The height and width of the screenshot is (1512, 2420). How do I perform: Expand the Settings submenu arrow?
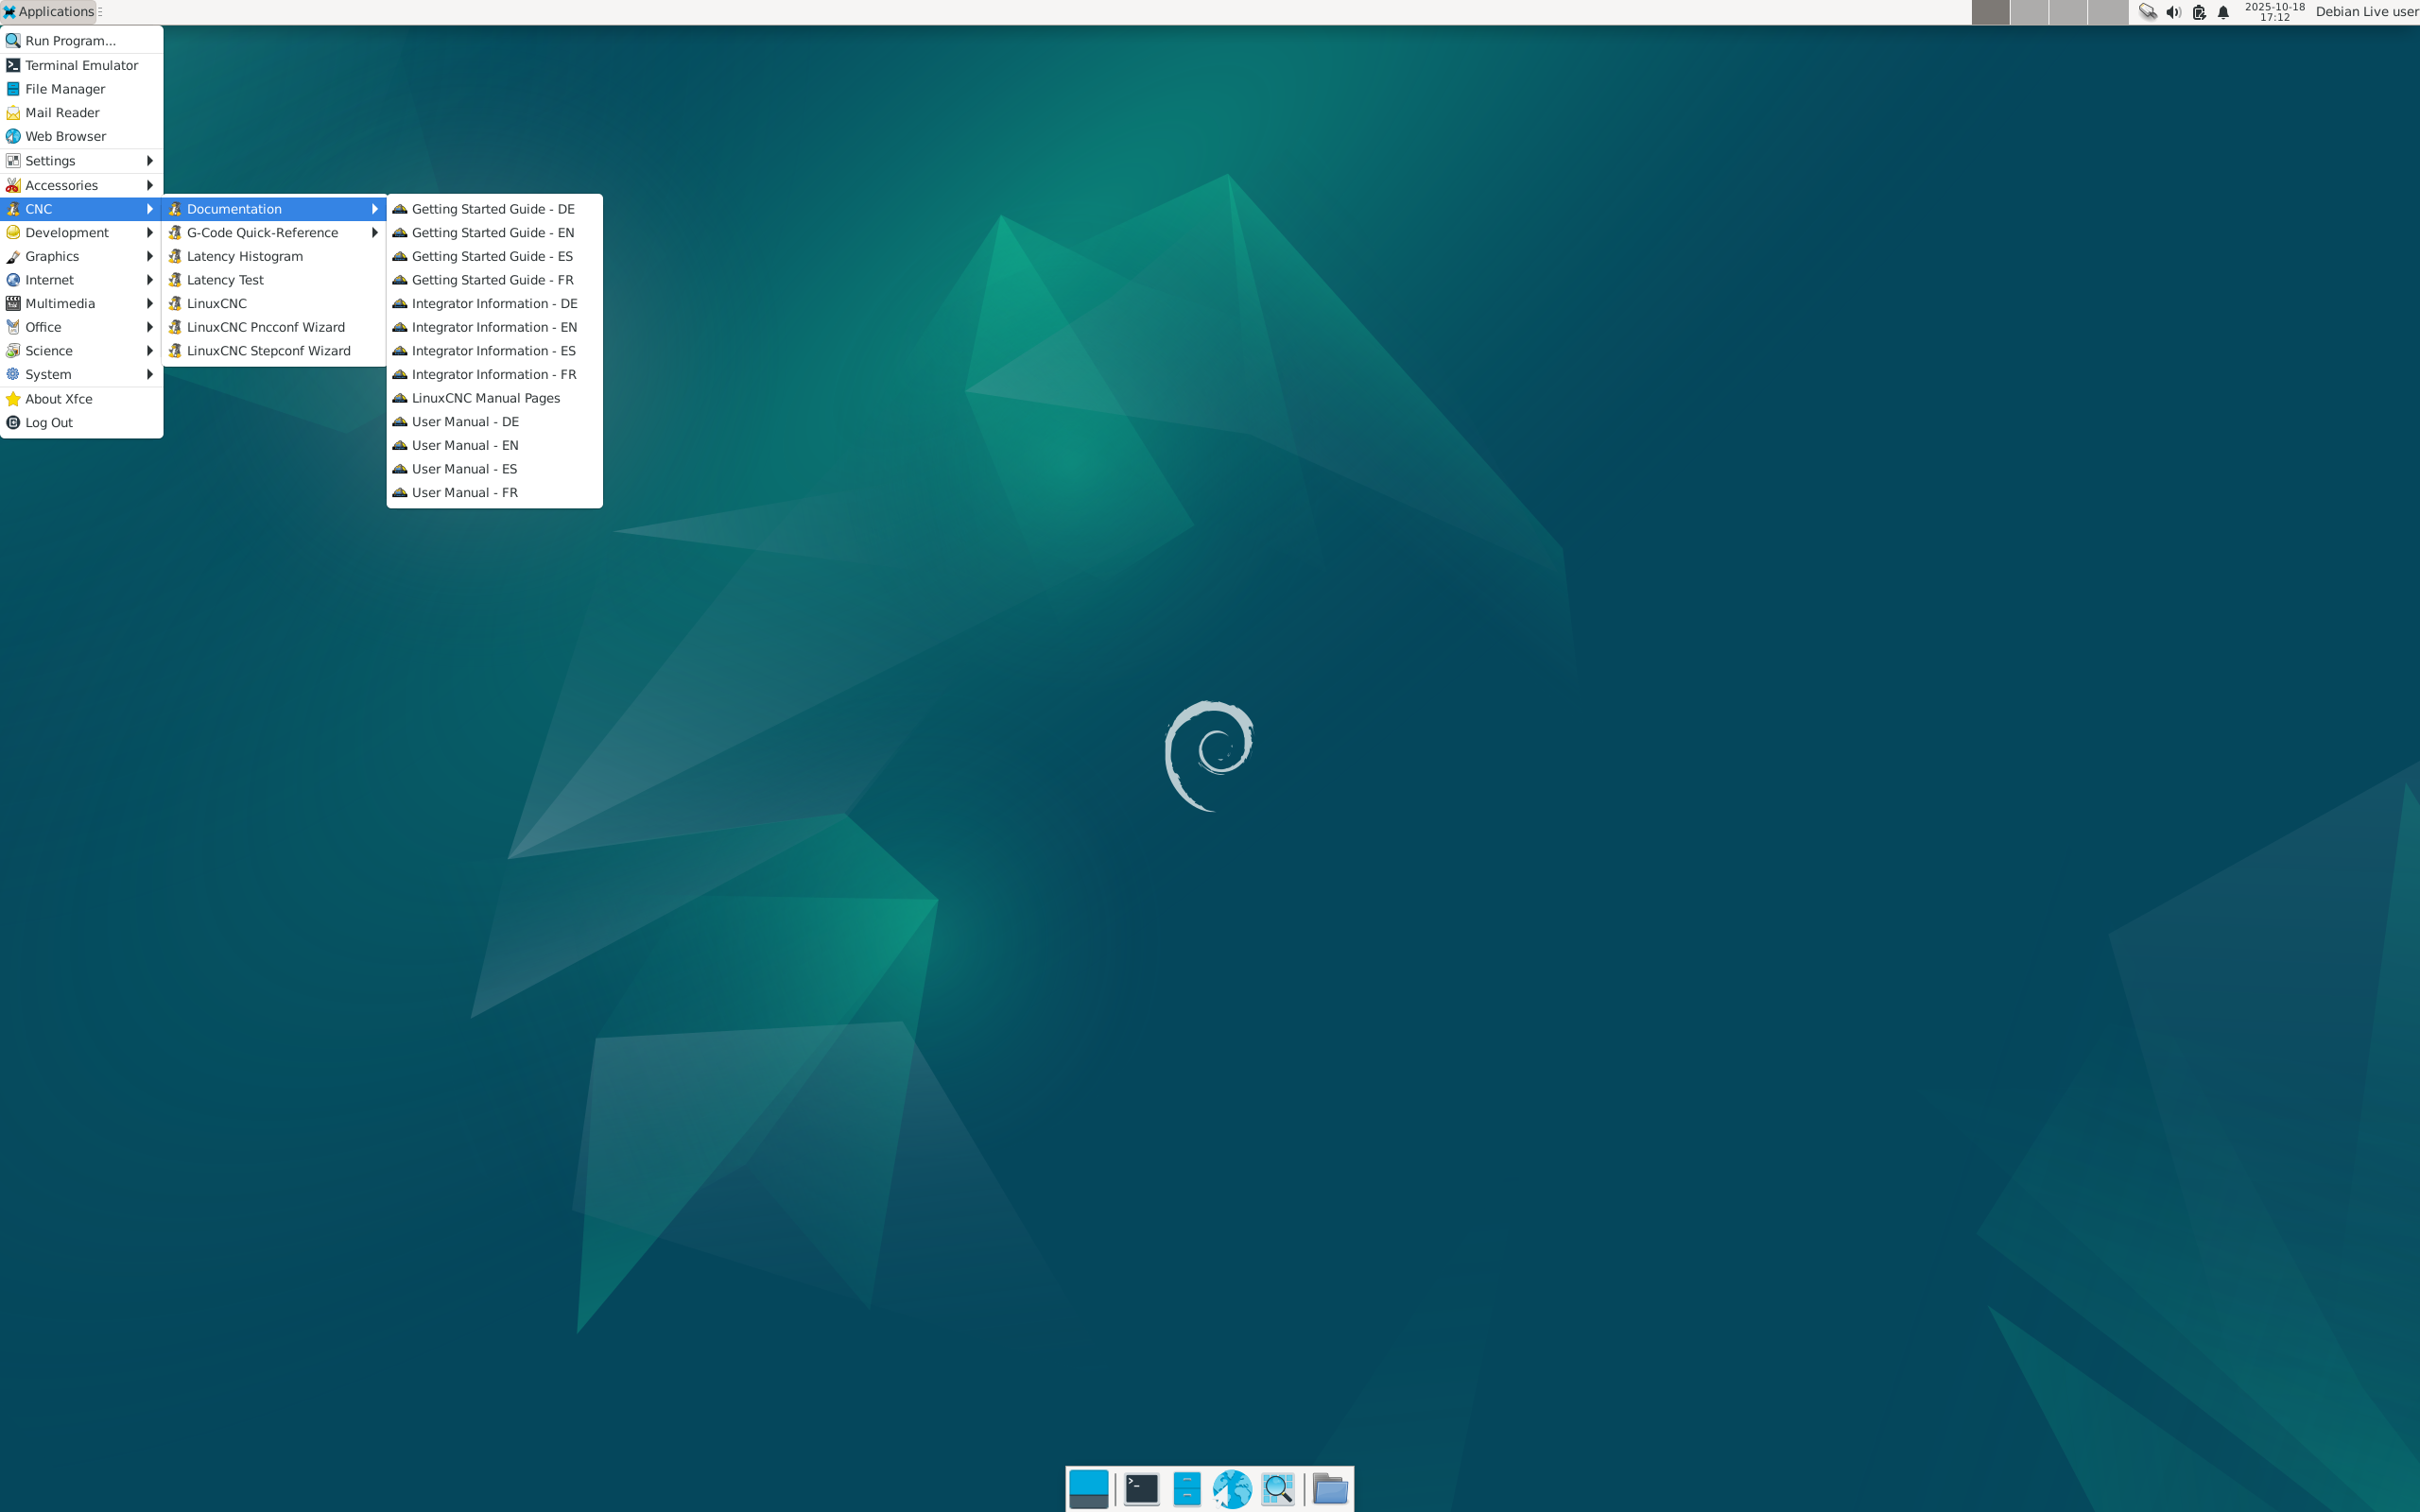point(150,161)
